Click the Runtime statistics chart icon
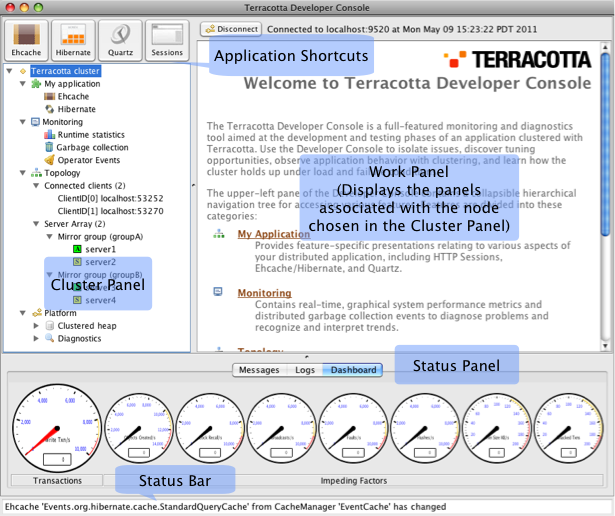The width and height of the screenshot is (615, 516). pos(49,134)
